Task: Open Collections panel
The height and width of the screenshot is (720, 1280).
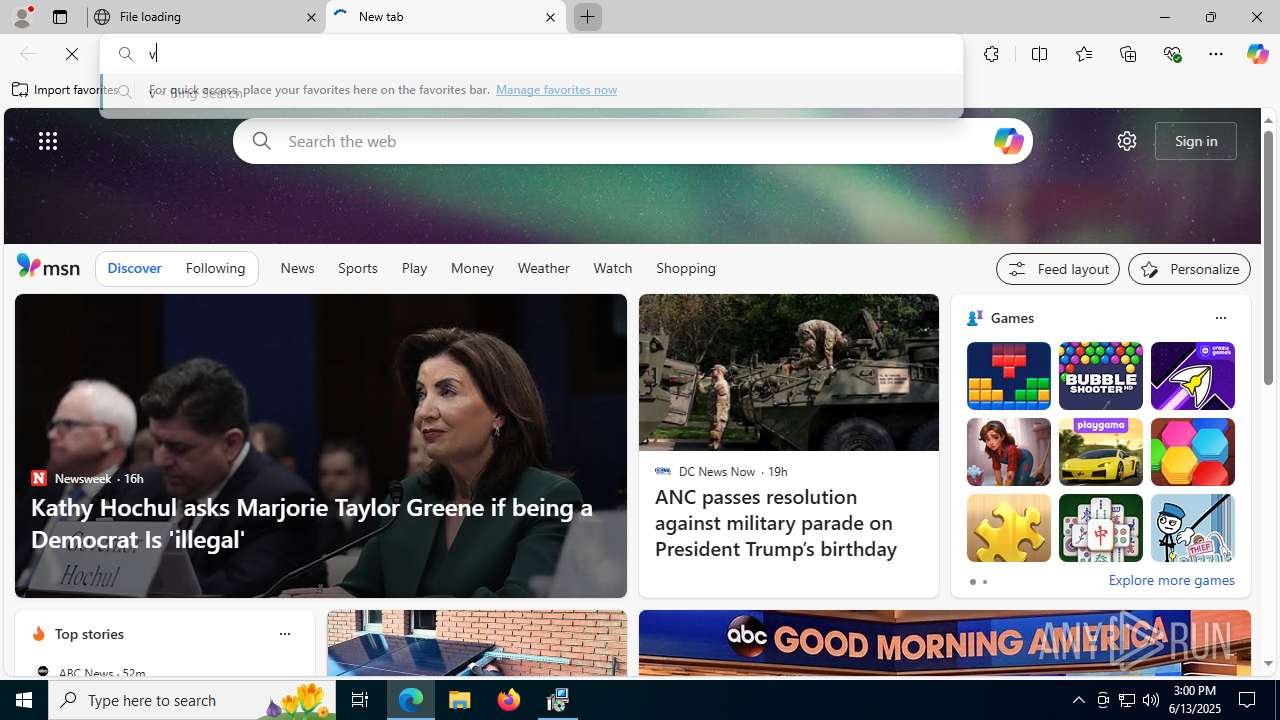Action: click(1128, 54)
